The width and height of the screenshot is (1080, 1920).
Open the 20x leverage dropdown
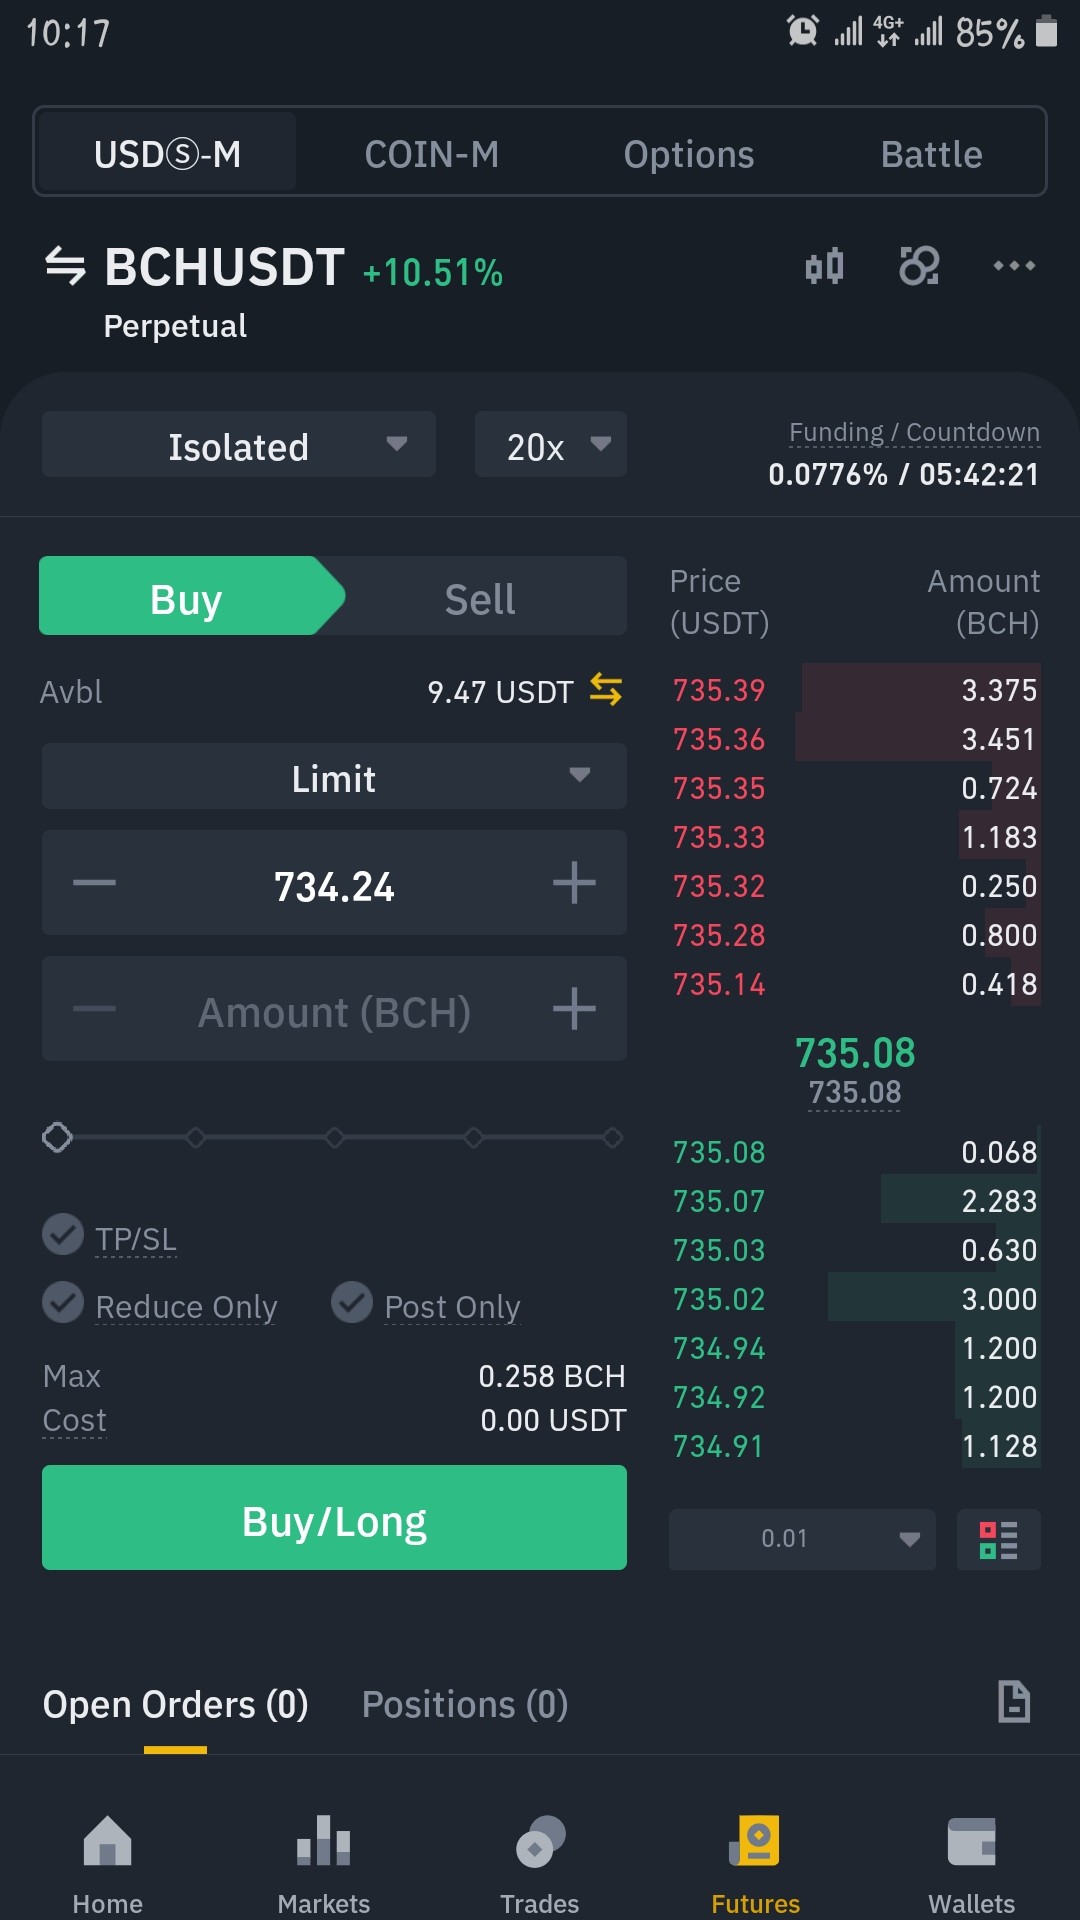pyautogui.click(x=551, y=444)
